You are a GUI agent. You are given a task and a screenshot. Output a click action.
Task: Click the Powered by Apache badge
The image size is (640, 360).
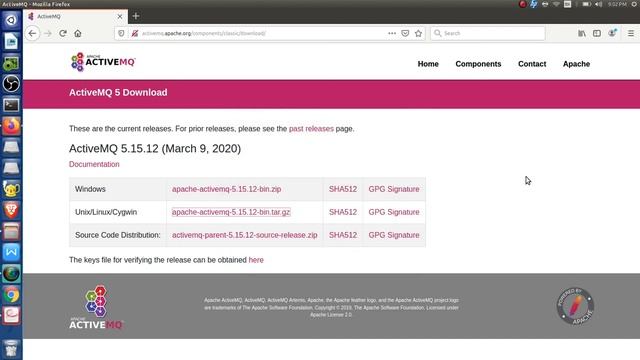575,307
